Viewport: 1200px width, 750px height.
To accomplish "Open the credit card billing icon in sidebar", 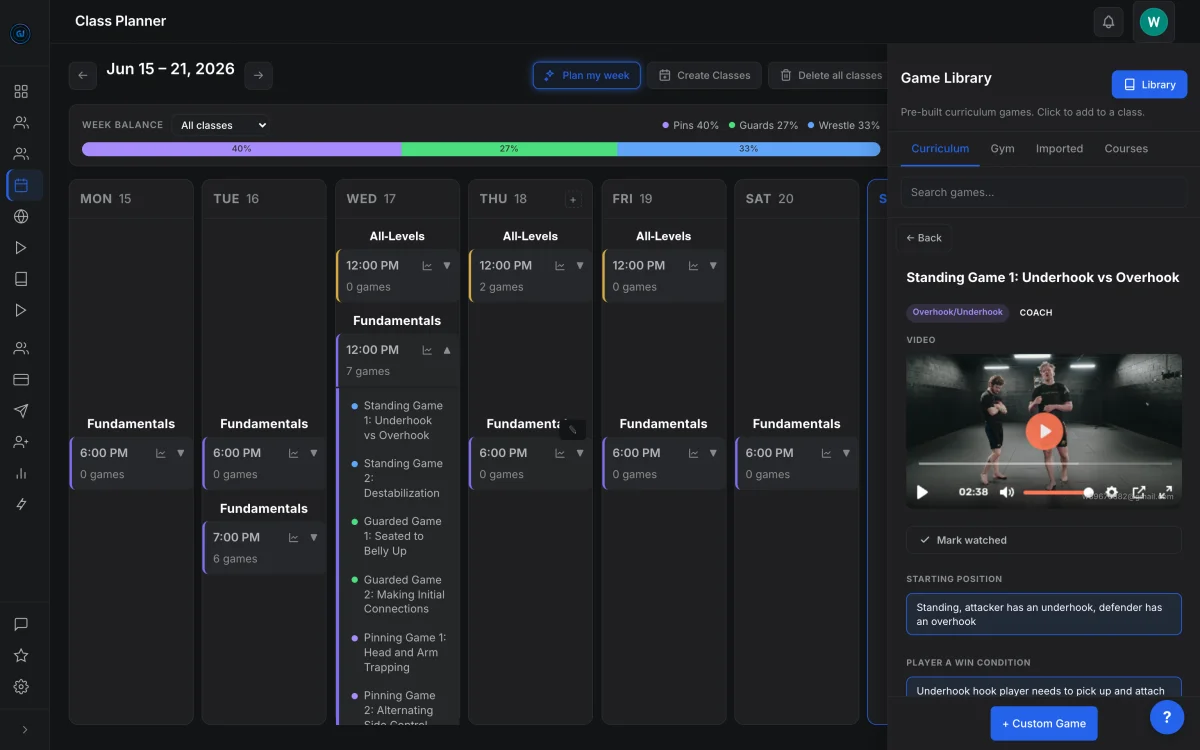I will click(21, 380).
